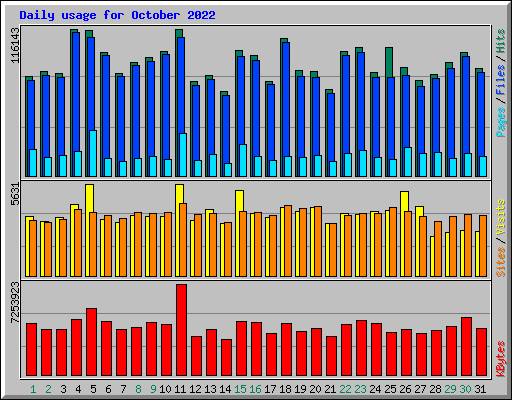Click day 13 on the x-axis
The width and height of the screenshot is (512, 400).
[x=210, y=389]
